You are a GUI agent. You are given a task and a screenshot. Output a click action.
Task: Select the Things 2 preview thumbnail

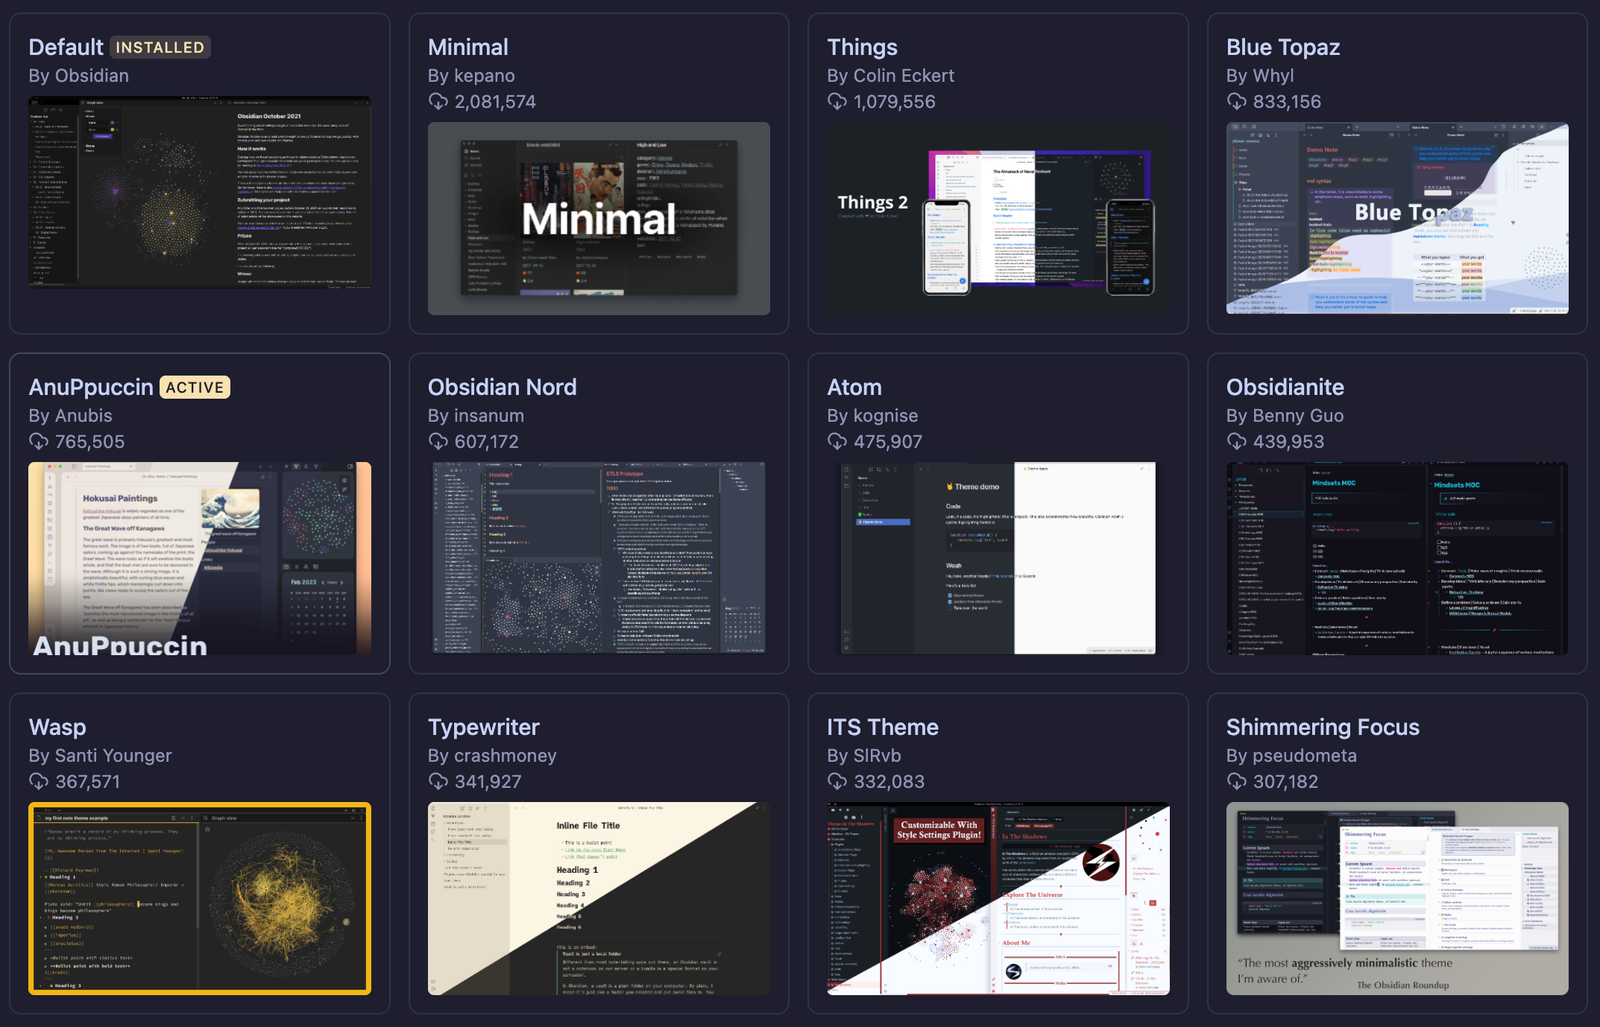click(997, 218)
